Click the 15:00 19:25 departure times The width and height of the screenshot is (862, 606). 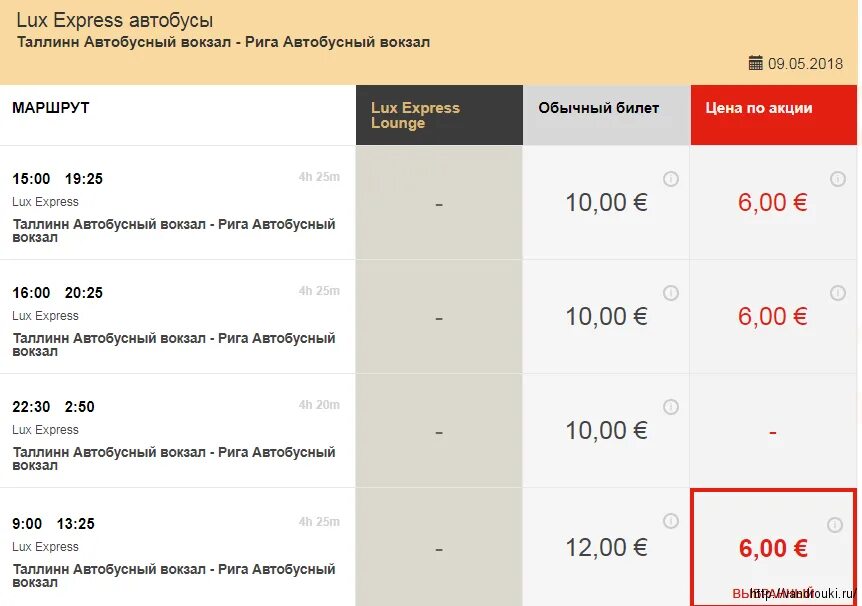click(58, 179)
